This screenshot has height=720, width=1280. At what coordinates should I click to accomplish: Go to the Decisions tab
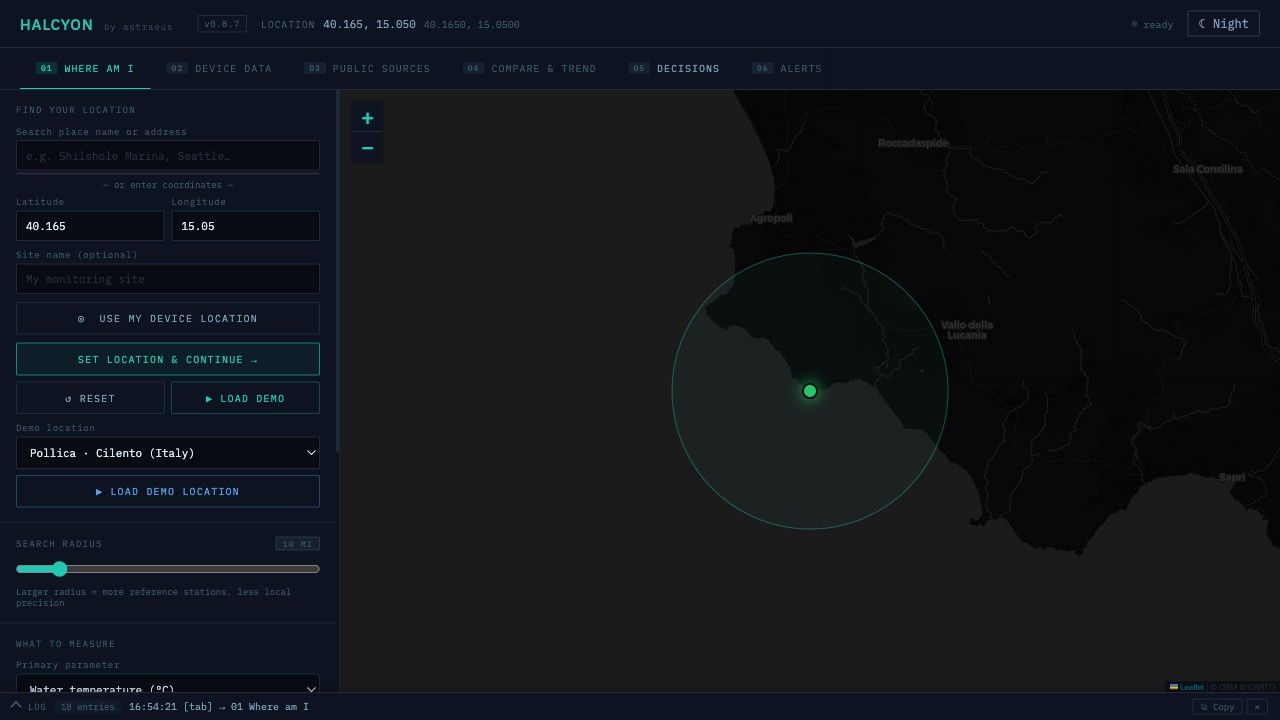point(674,69)
